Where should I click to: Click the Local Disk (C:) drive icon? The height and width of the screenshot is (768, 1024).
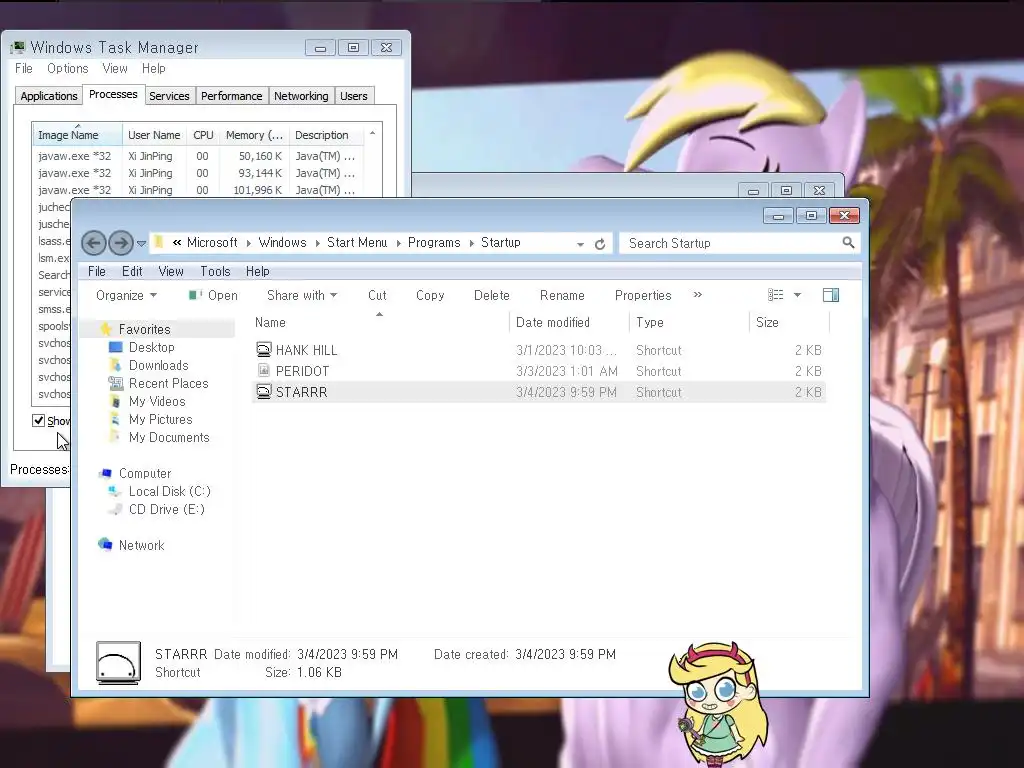click(x=116, y=491)
